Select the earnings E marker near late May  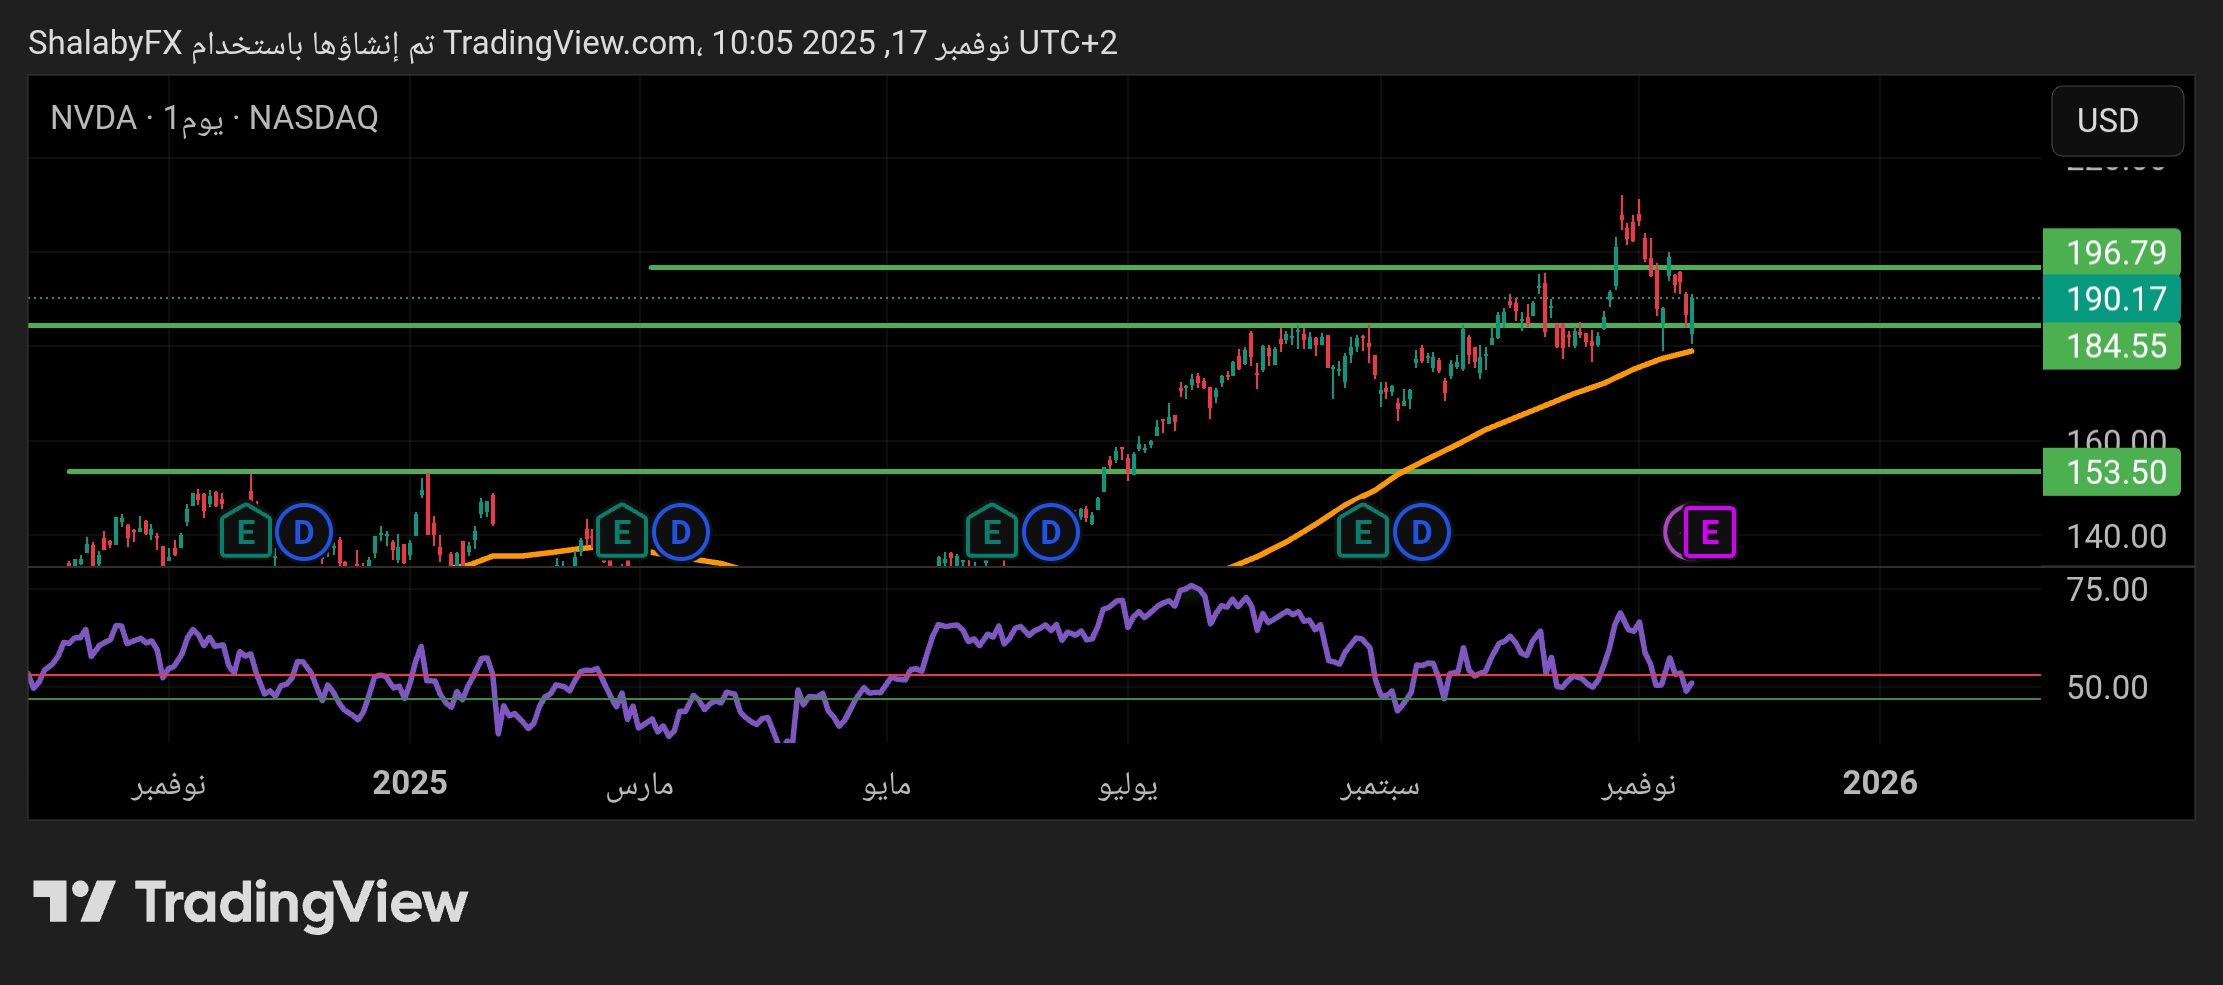point(992,533)
